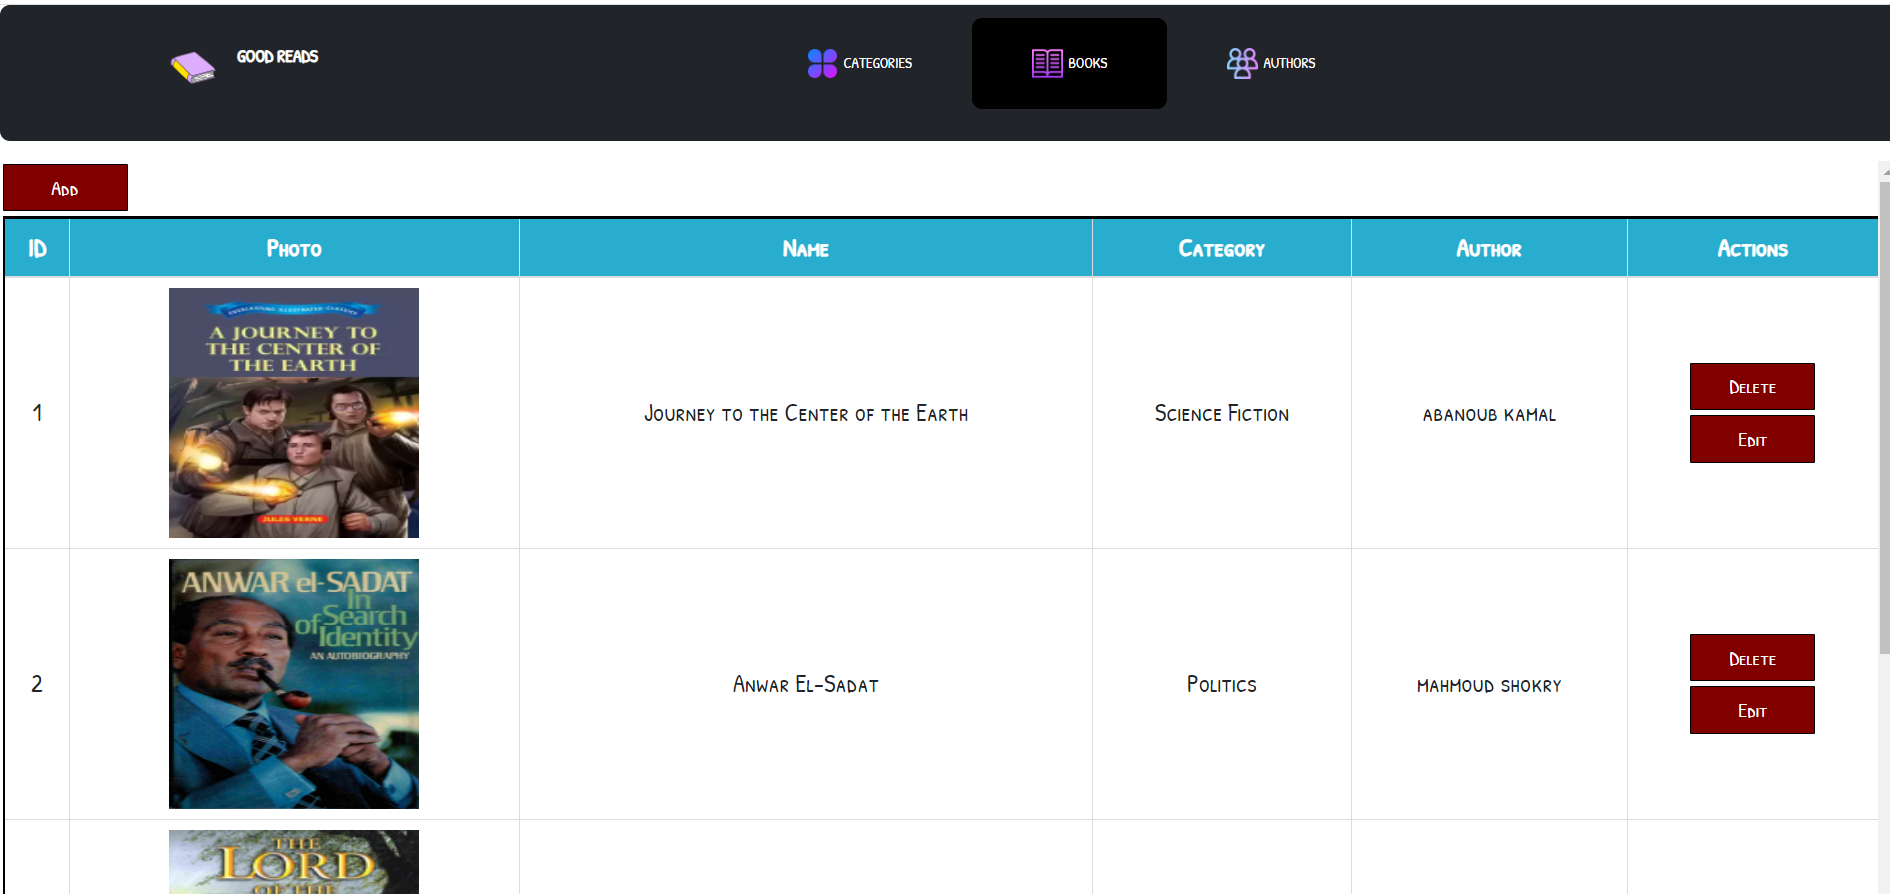Click the Actions column header

[1752, 248]
